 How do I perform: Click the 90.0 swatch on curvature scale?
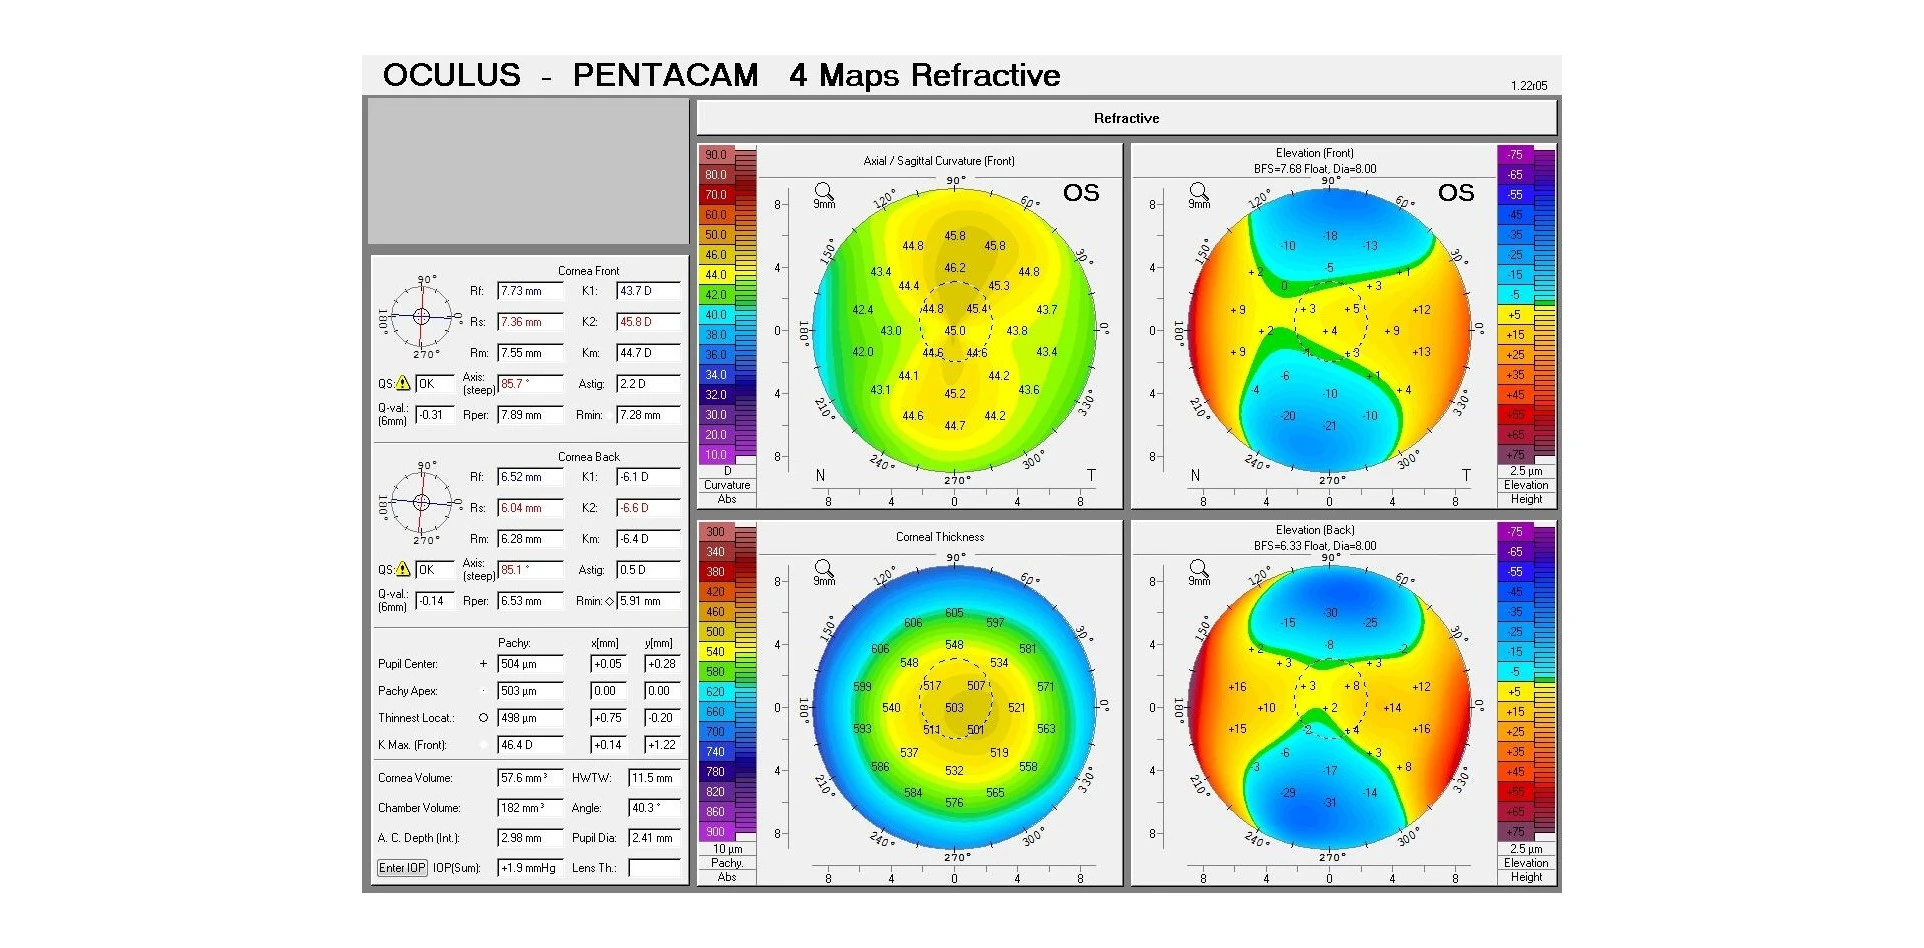coord(716,155)
